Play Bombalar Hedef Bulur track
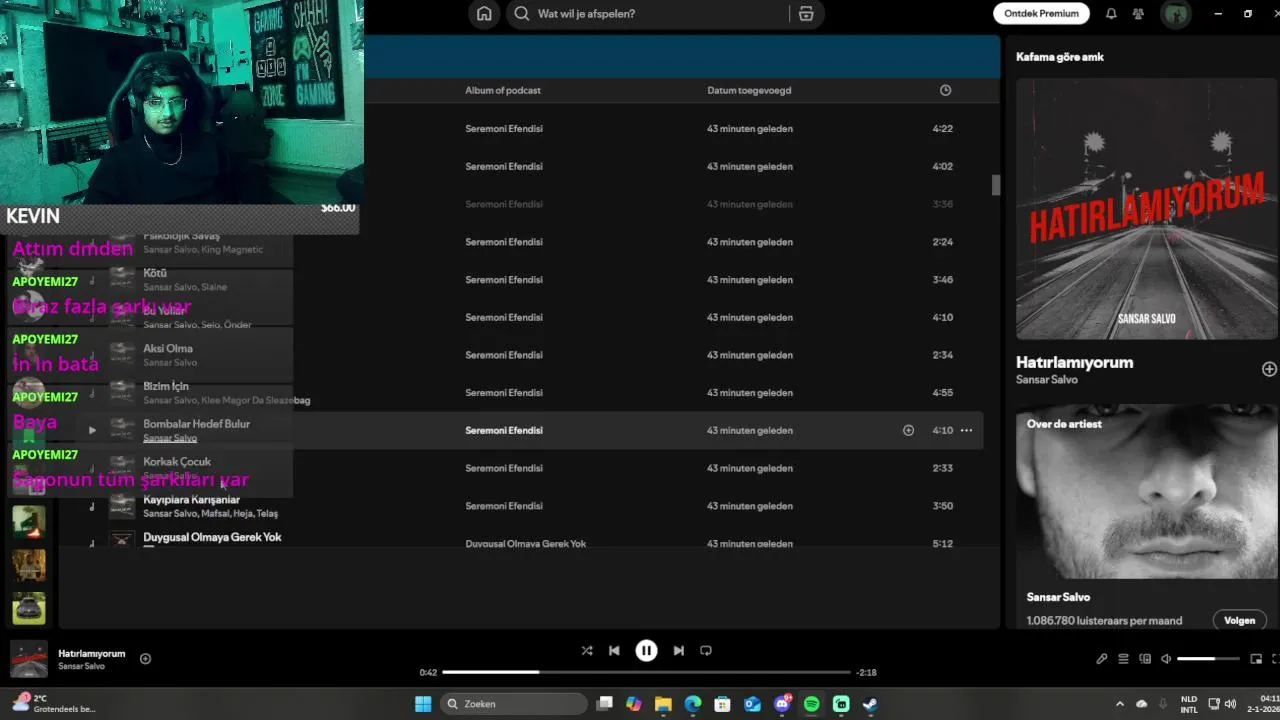The height and width of the screenshot is (720, 1280). click(x=92, y=430)
